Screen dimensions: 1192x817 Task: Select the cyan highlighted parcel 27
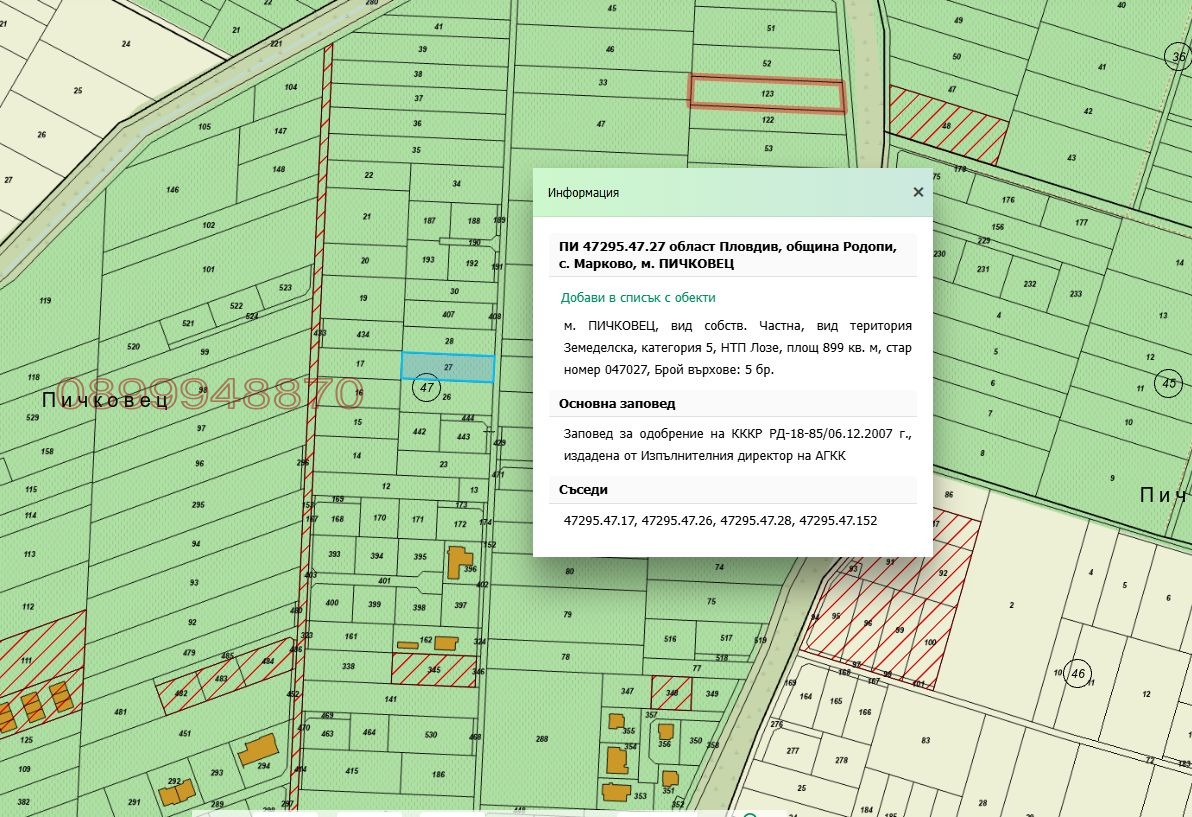(x=448, y=368)
